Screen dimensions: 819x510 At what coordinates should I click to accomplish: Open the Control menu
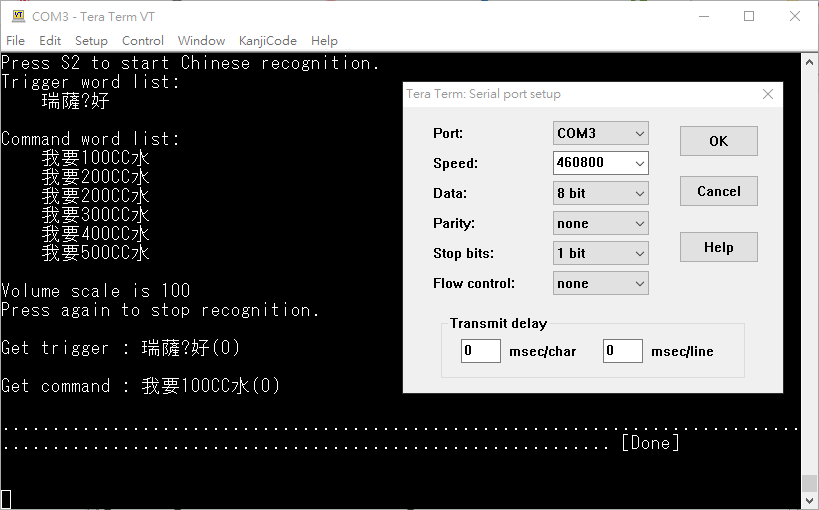(143, 41)
